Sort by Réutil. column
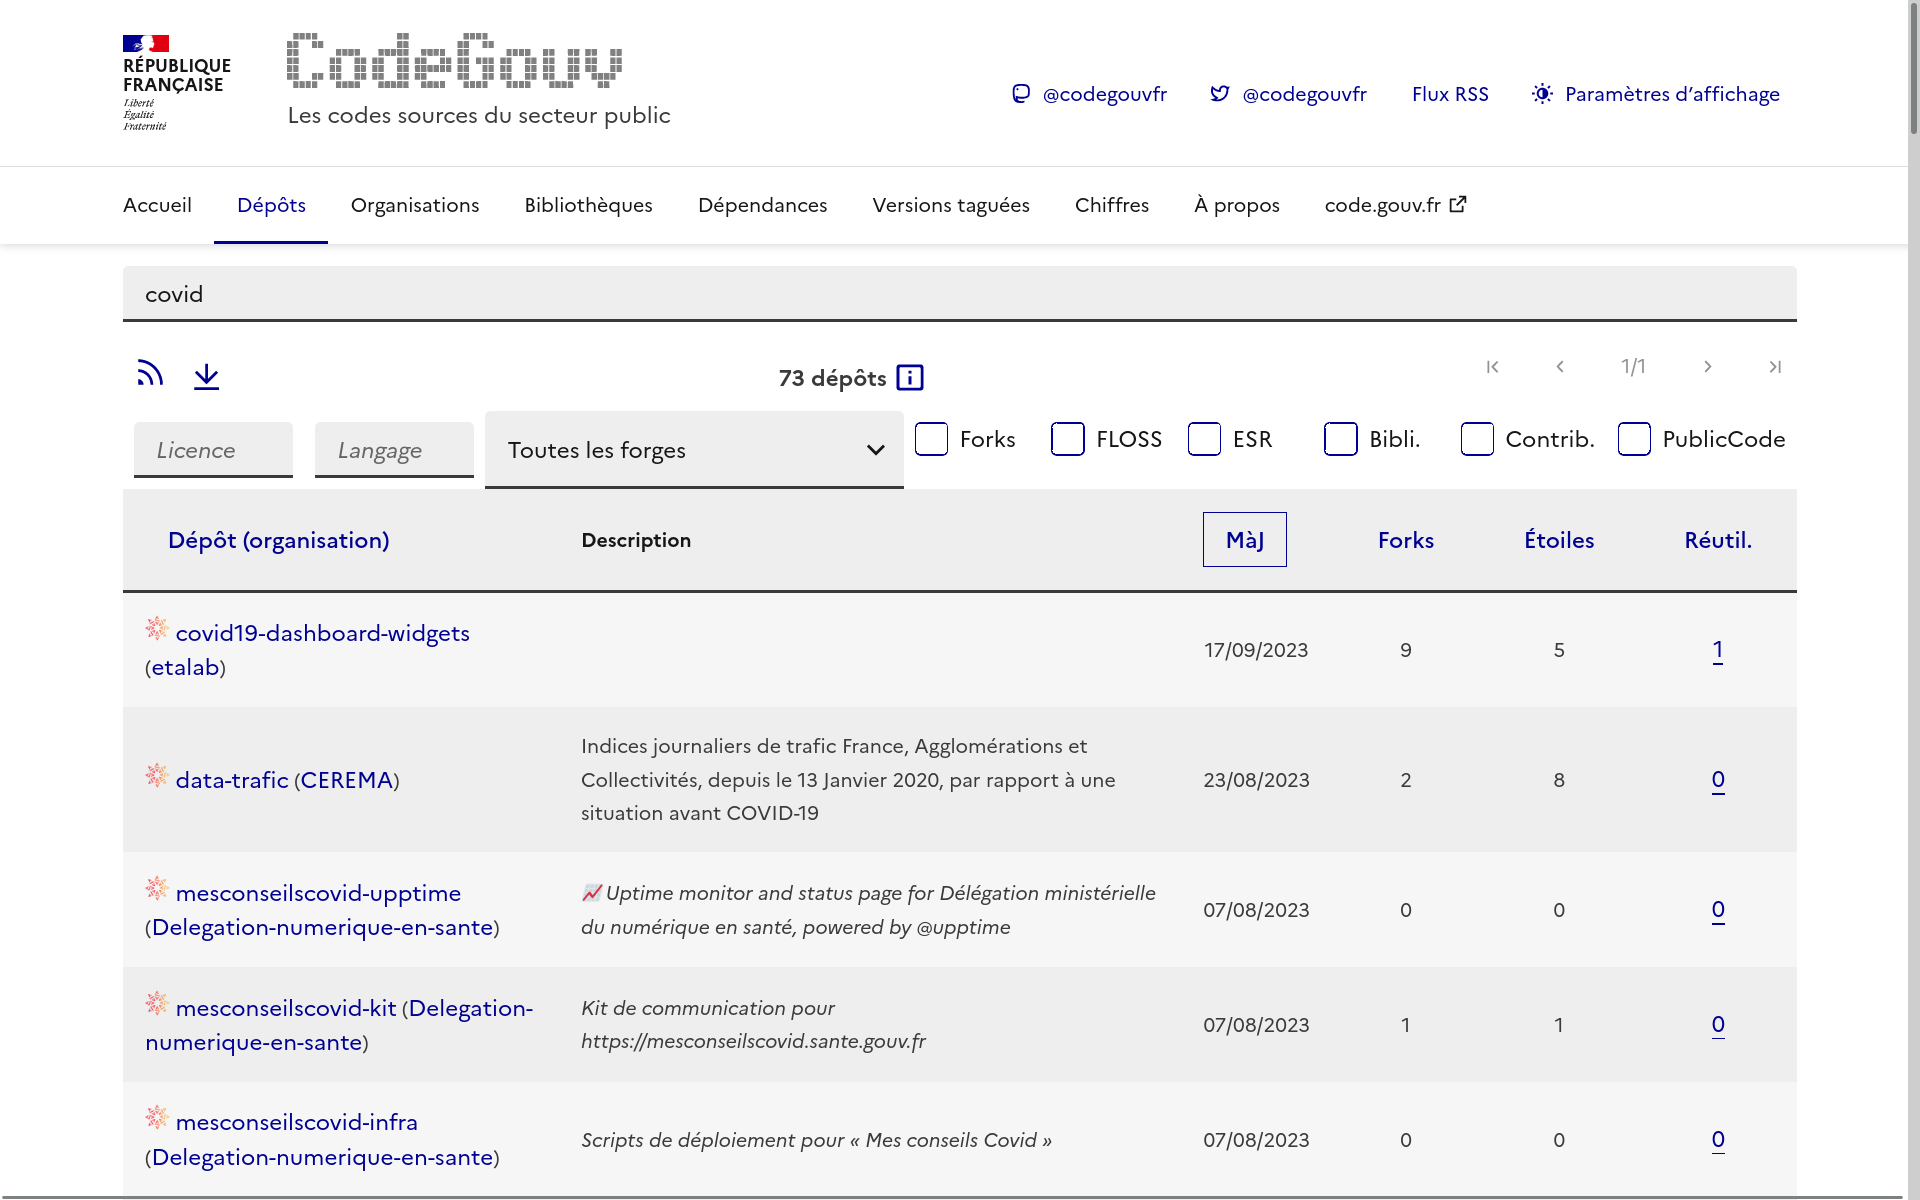This screenshot has width=1920, height=1200. coord(1718,540)
